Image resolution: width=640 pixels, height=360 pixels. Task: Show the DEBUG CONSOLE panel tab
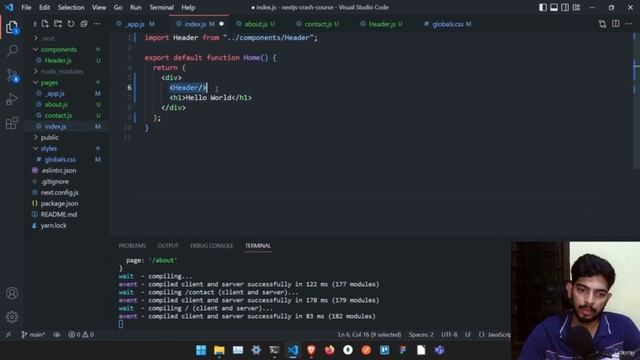[211, 246]
